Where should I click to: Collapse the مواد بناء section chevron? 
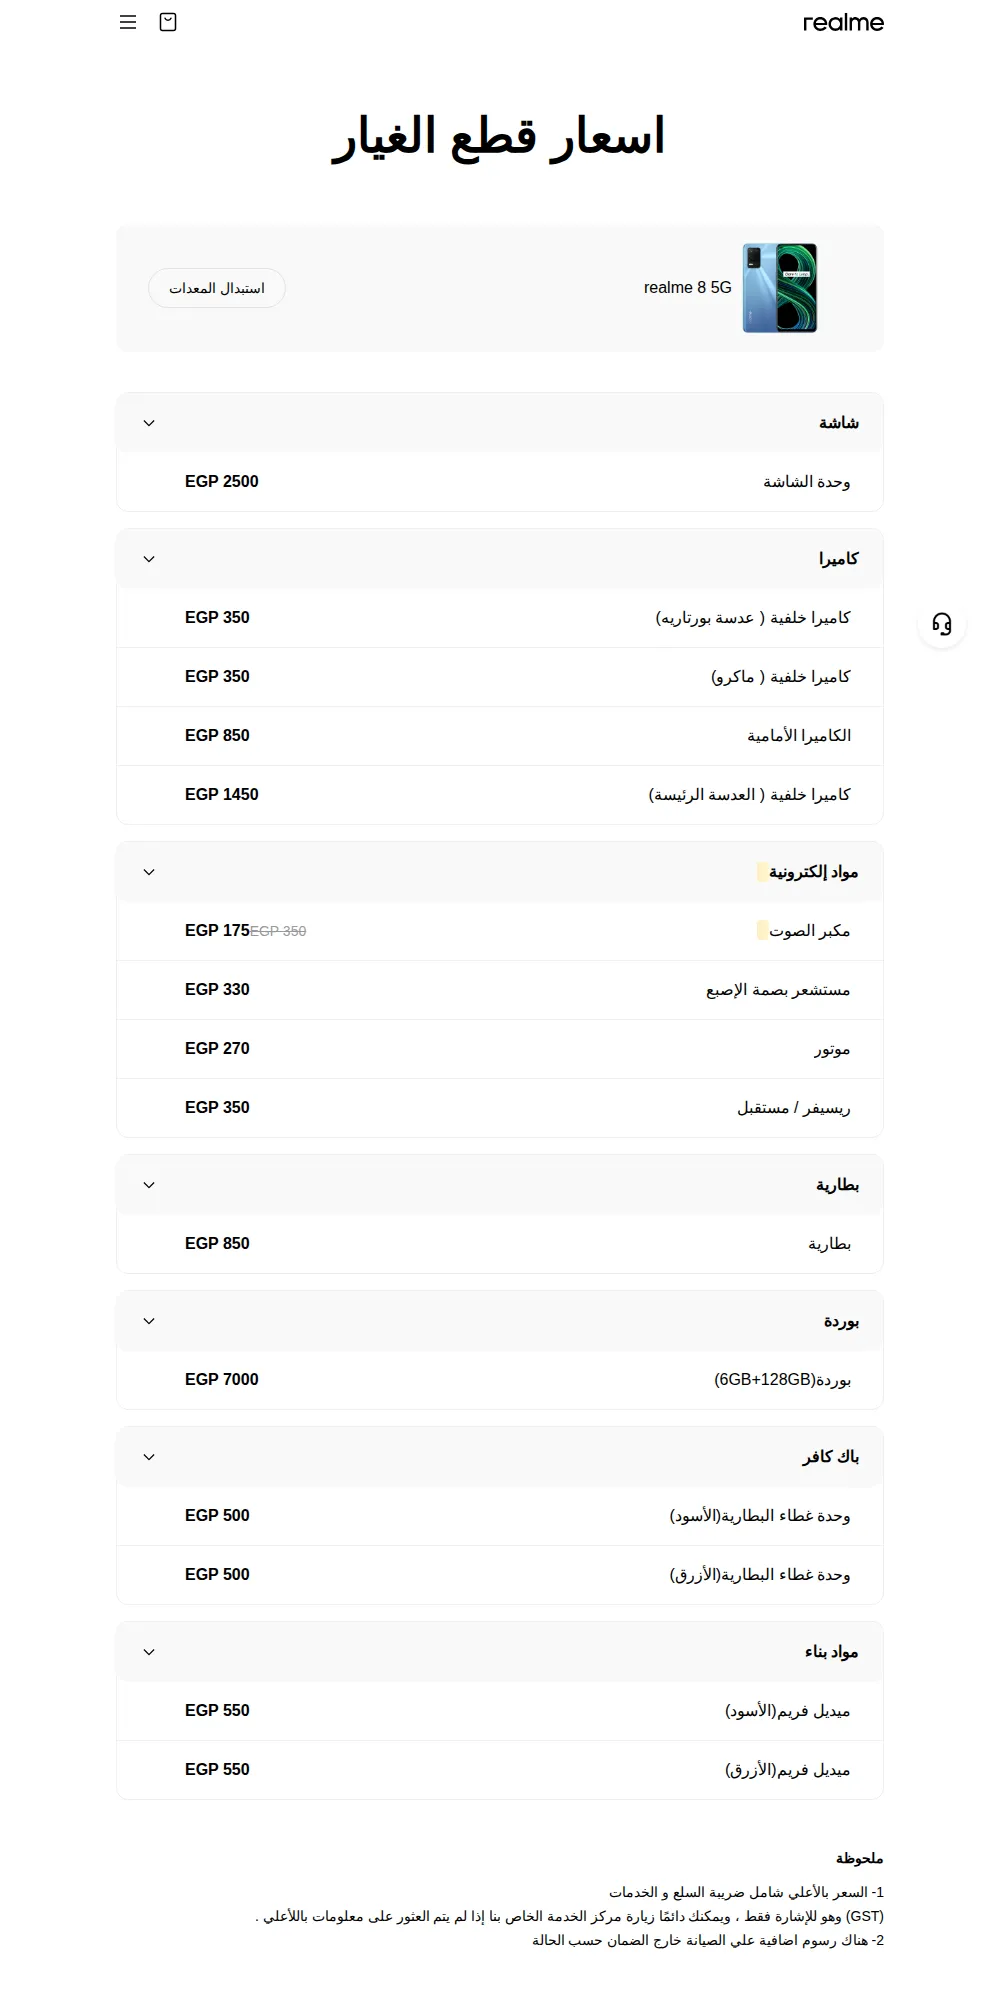(149, 1652)
